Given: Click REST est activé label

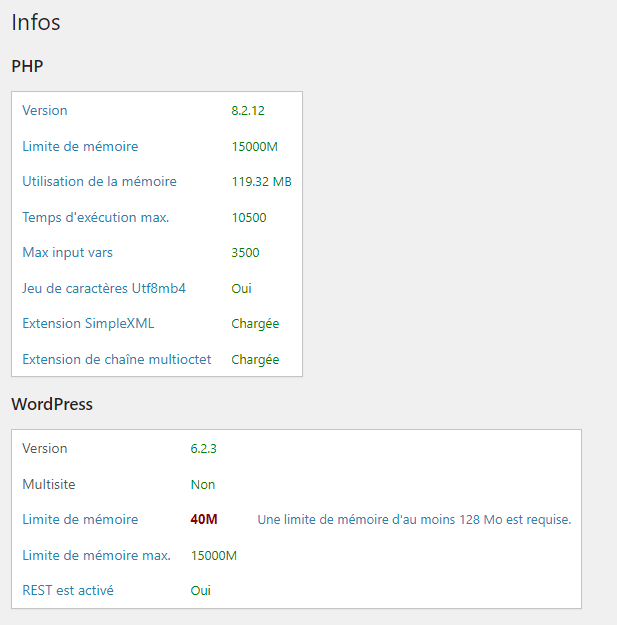Looking at the screenshot, I should click(x=68, y=590).
